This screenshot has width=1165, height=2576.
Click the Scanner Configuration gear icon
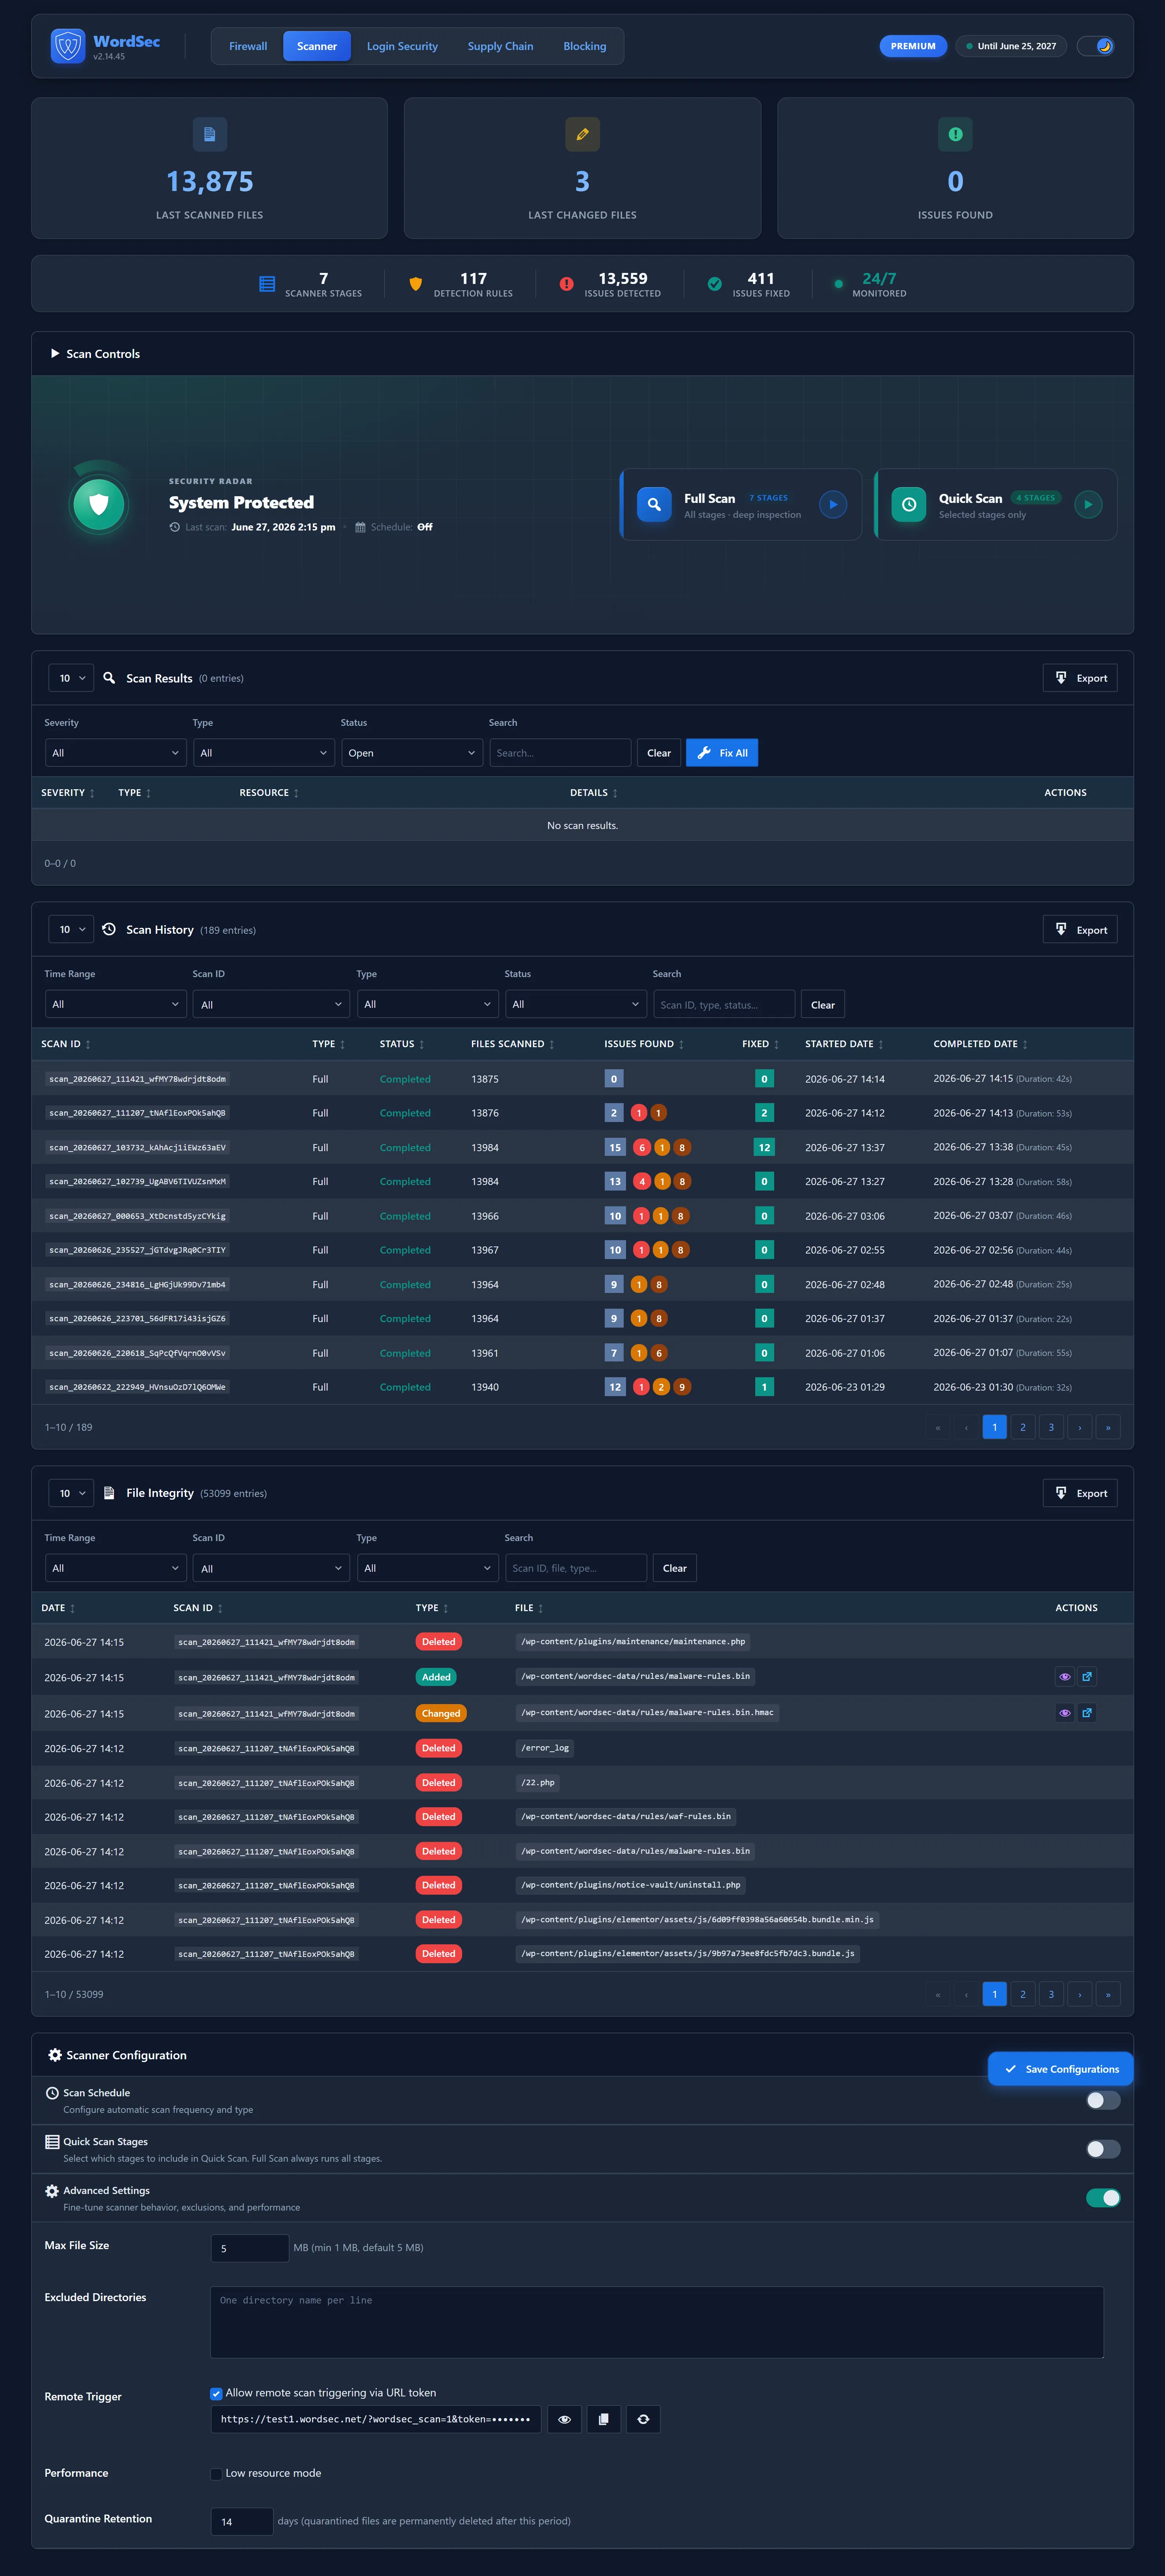(55, 2055)
